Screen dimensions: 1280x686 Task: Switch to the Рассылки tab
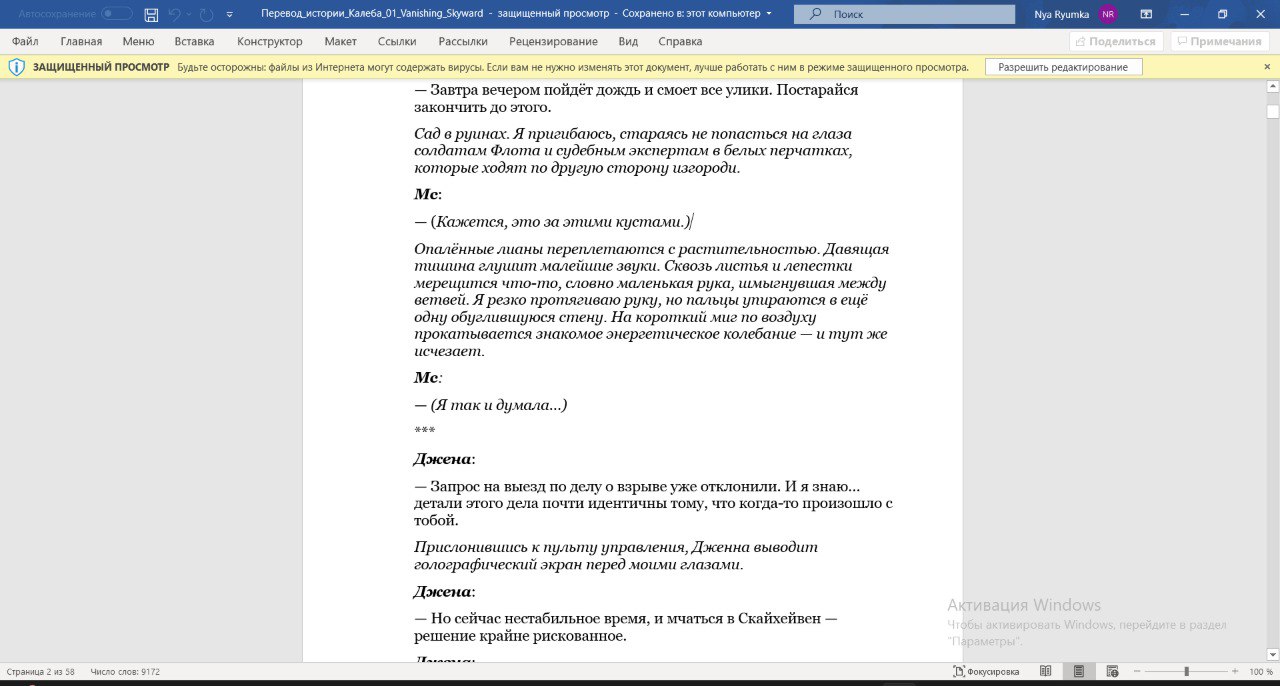pyautogui.click(x=462, y=41)
